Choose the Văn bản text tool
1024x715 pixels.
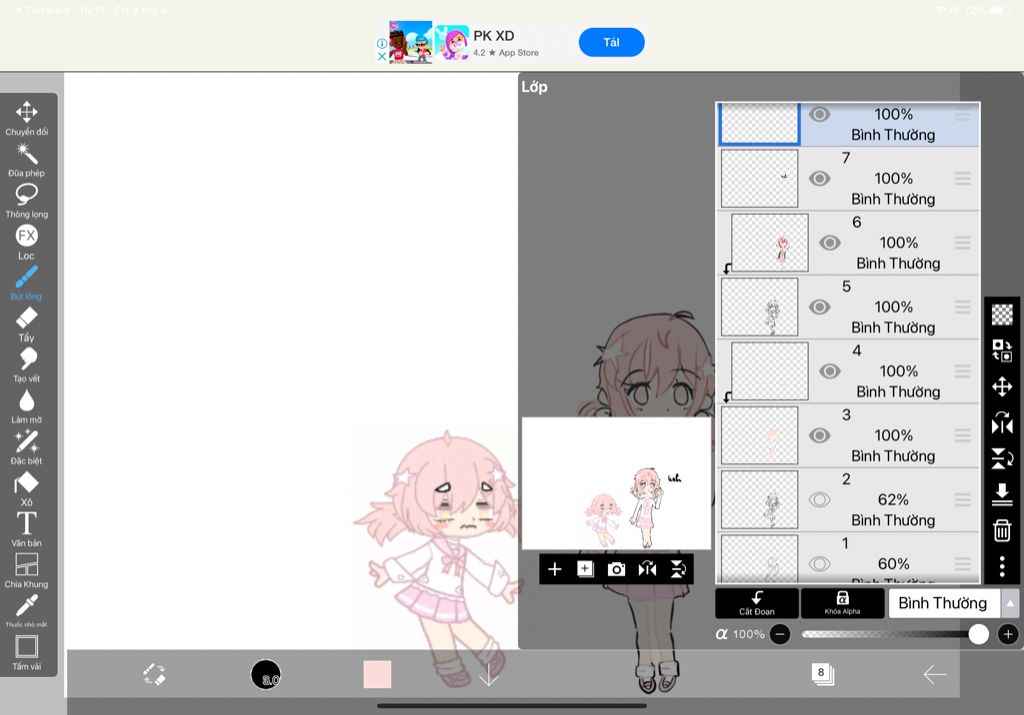(27, 522)
